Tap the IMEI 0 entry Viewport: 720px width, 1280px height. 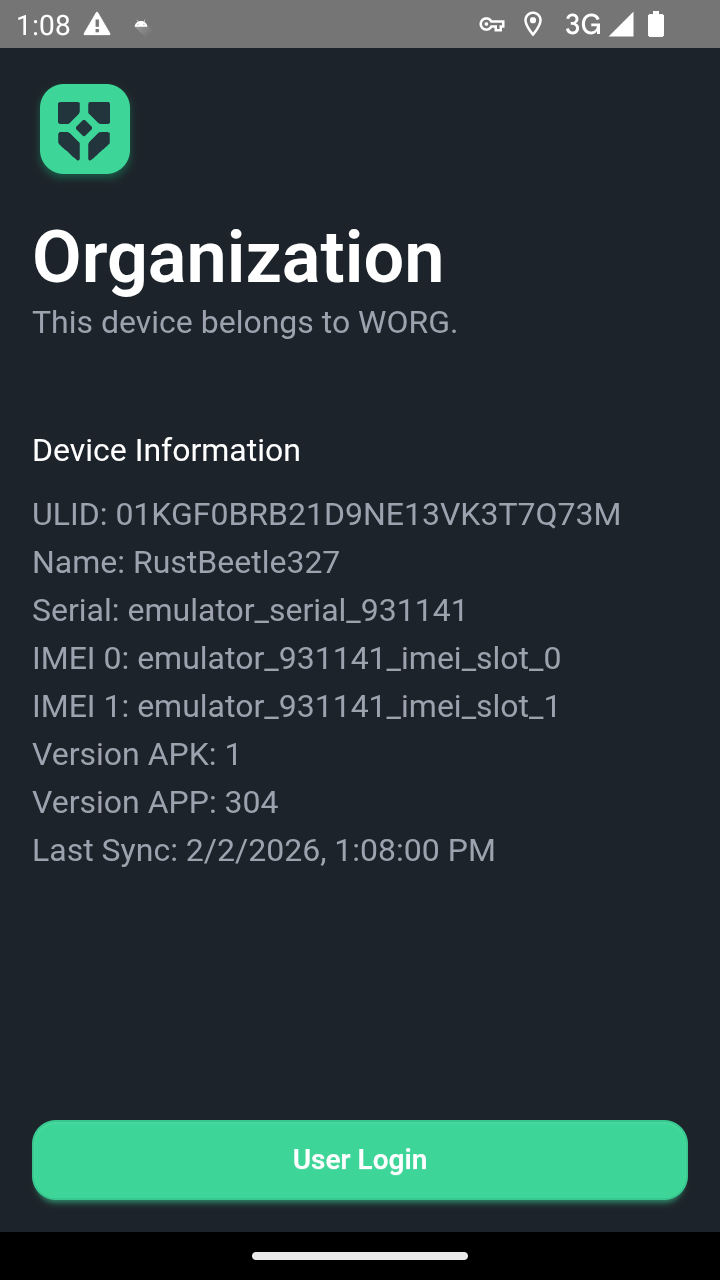click(x=296, y=658)
